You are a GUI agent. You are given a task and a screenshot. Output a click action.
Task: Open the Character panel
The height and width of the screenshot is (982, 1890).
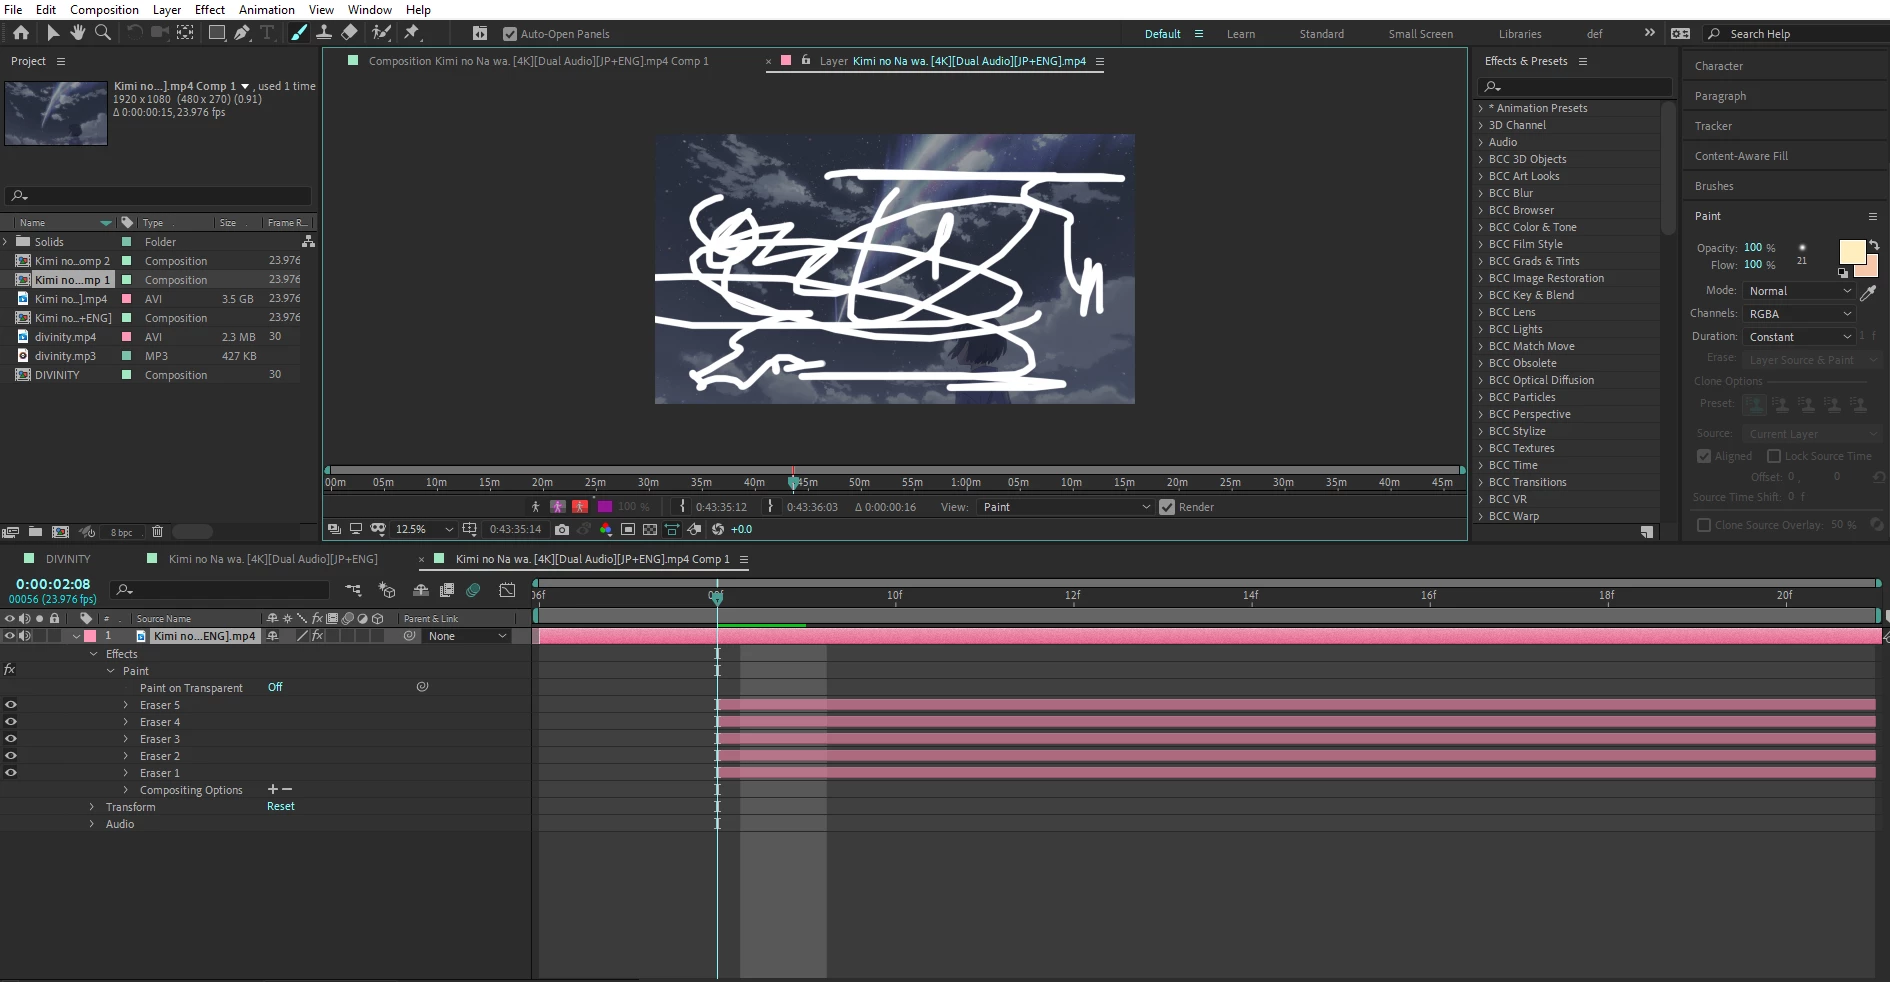click(x=1718, y=66)
